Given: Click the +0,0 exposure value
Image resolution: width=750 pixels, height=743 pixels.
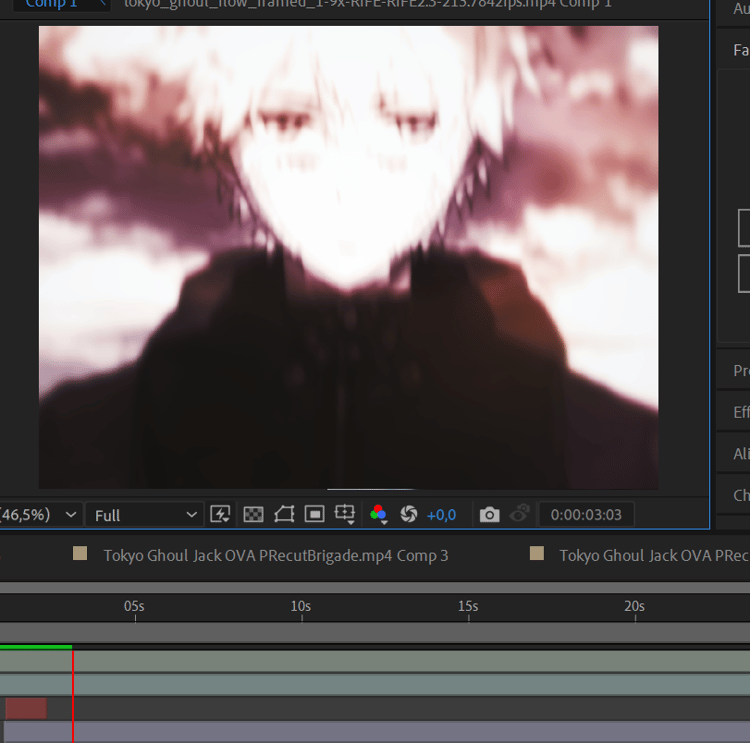Looking at the screenshot, I should click(441, 515).
